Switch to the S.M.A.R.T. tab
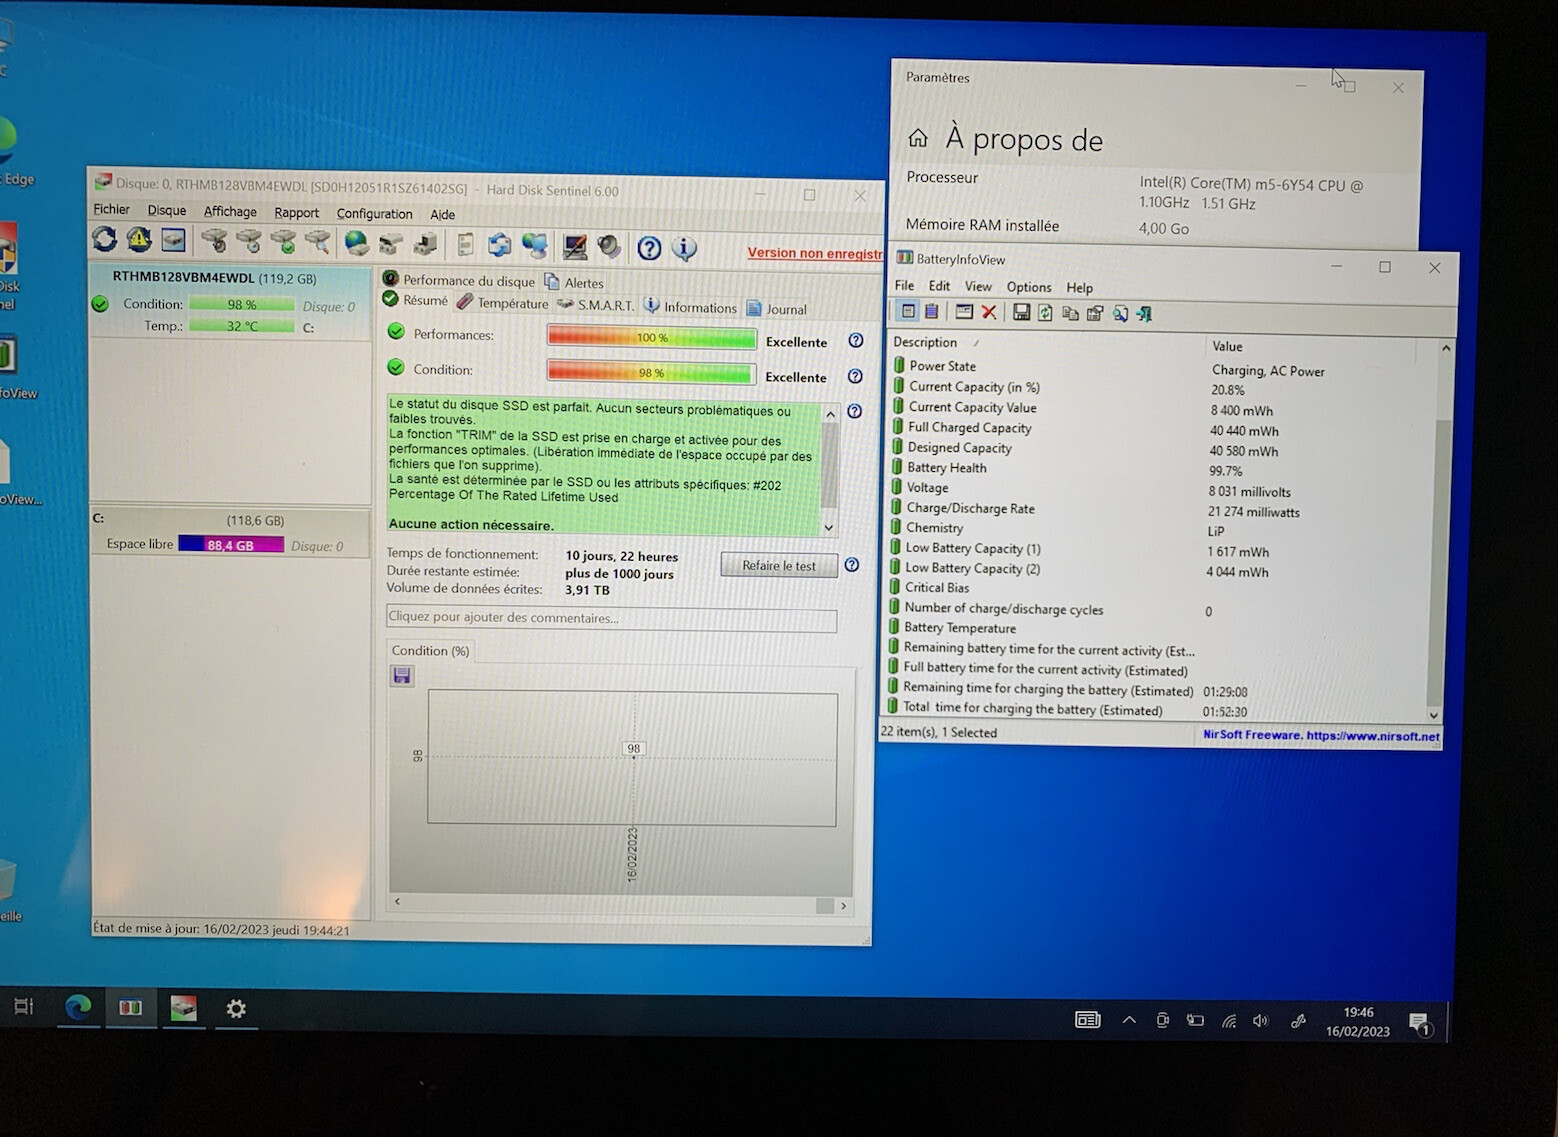The image size is (1558, 1137). (596, 305)
